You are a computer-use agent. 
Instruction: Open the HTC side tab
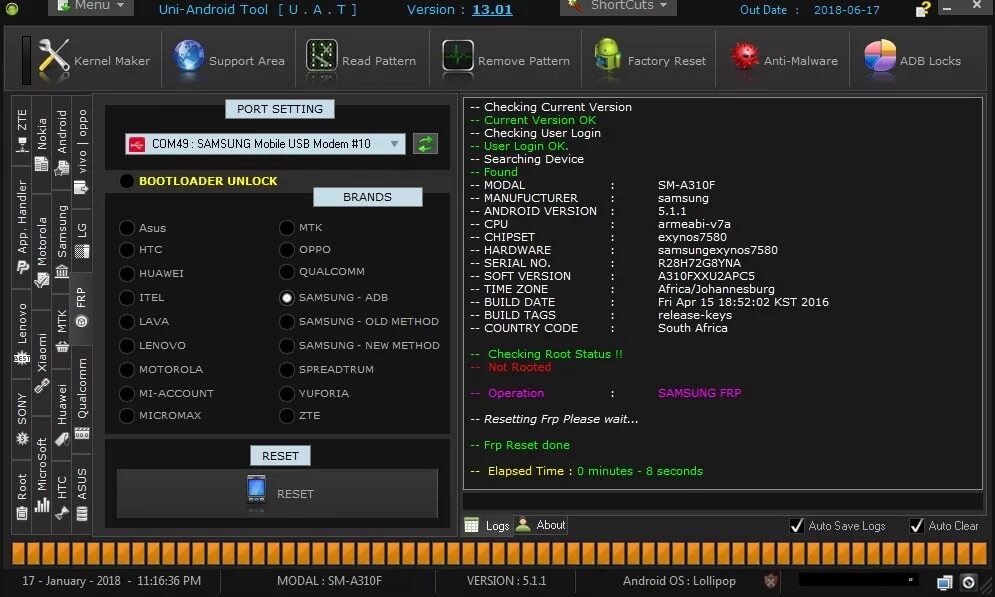(62, 497)
